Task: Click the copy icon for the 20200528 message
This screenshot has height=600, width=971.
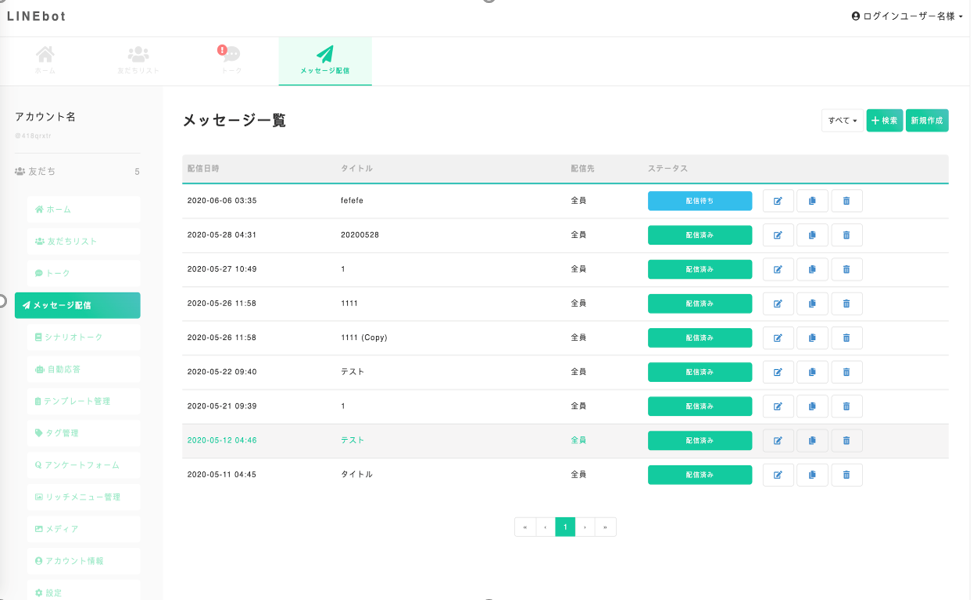Action: [812, 235]
